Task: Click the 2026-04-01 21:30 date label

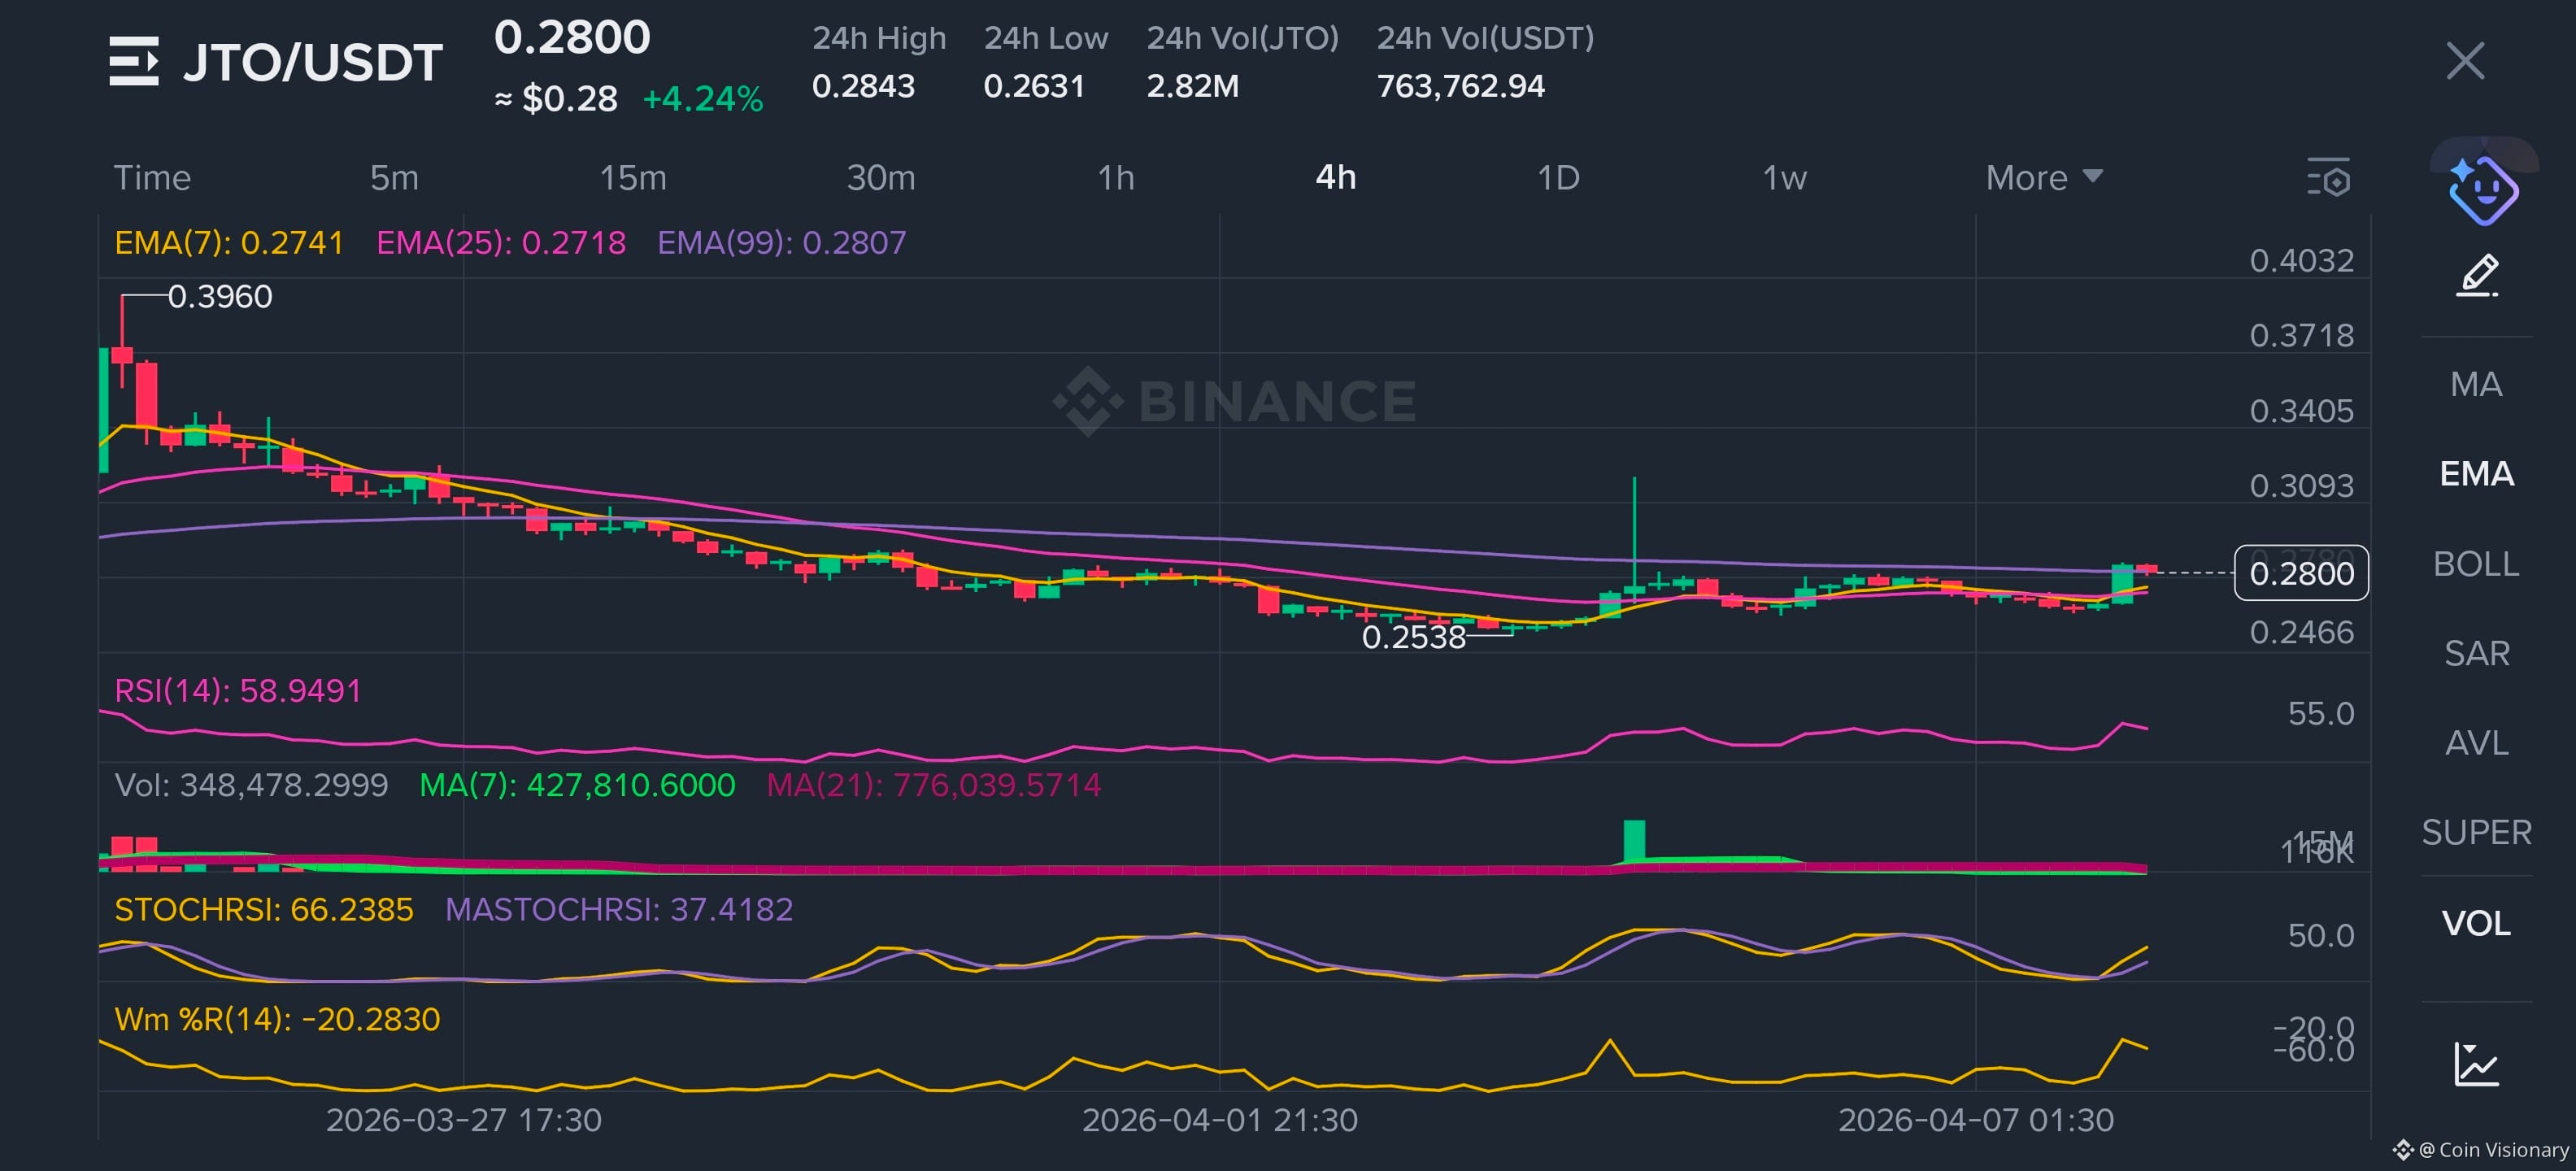Action: tap(1220, 1120)
